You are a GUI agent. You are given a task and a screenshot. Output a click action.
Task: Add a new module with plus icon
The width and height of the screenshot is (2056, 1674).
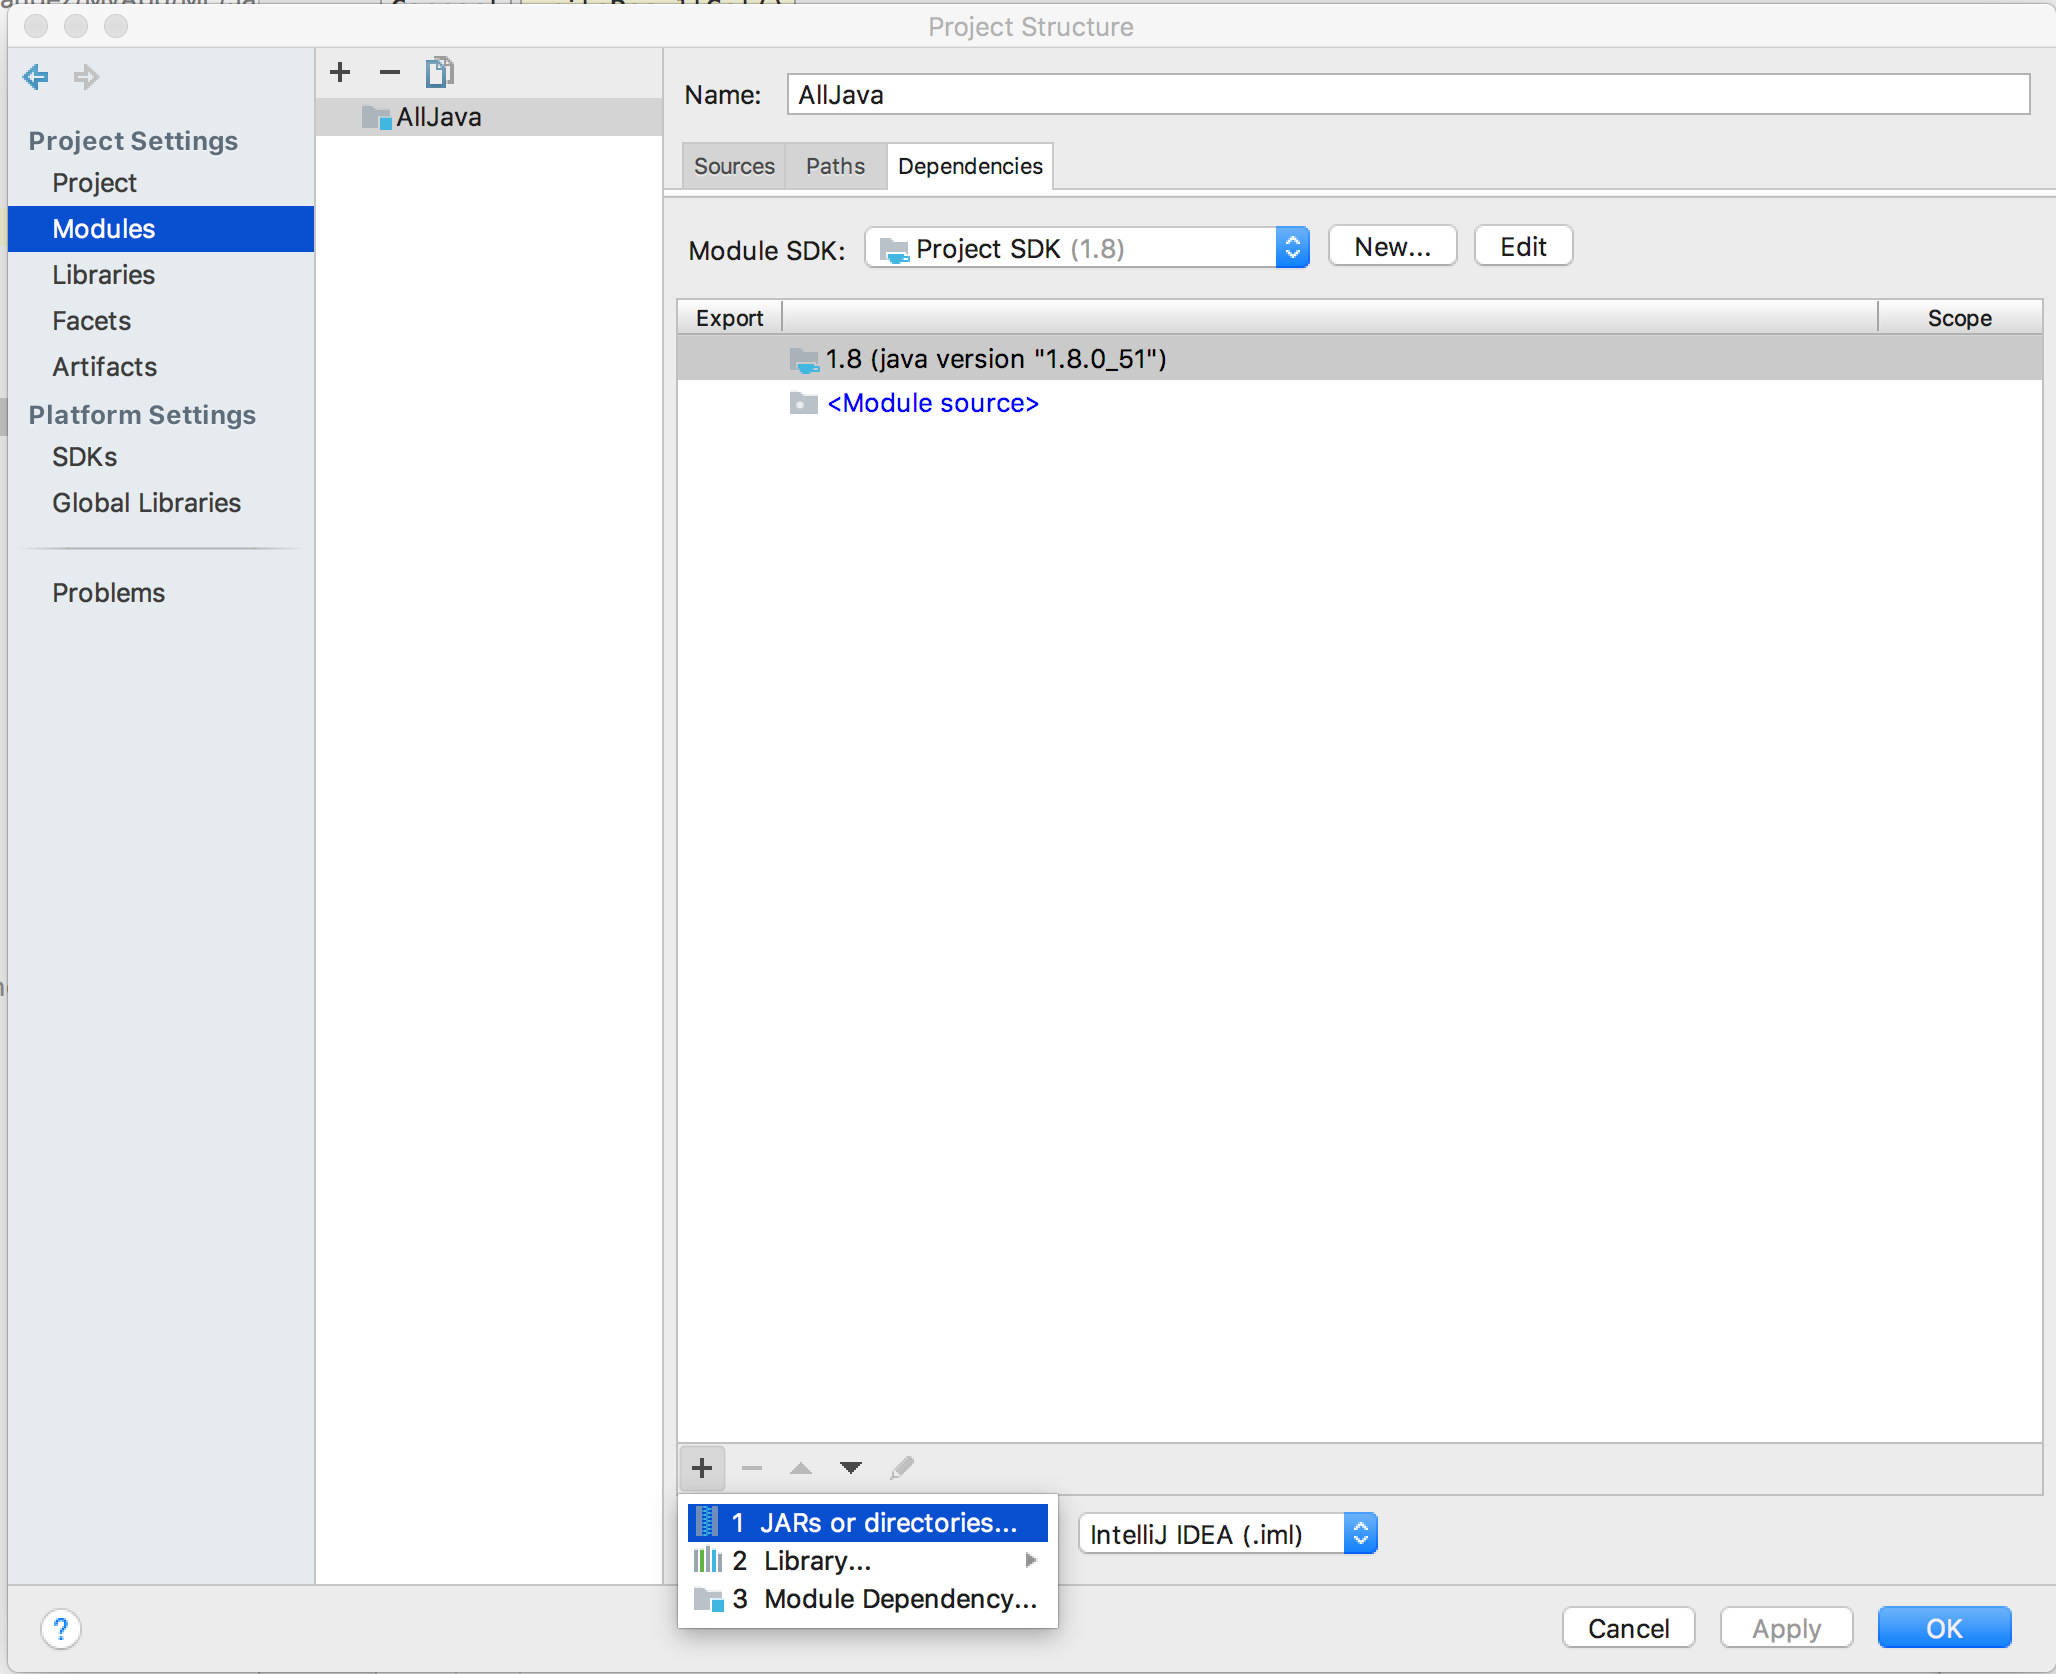pyautogui.click(x=340, y=72)
